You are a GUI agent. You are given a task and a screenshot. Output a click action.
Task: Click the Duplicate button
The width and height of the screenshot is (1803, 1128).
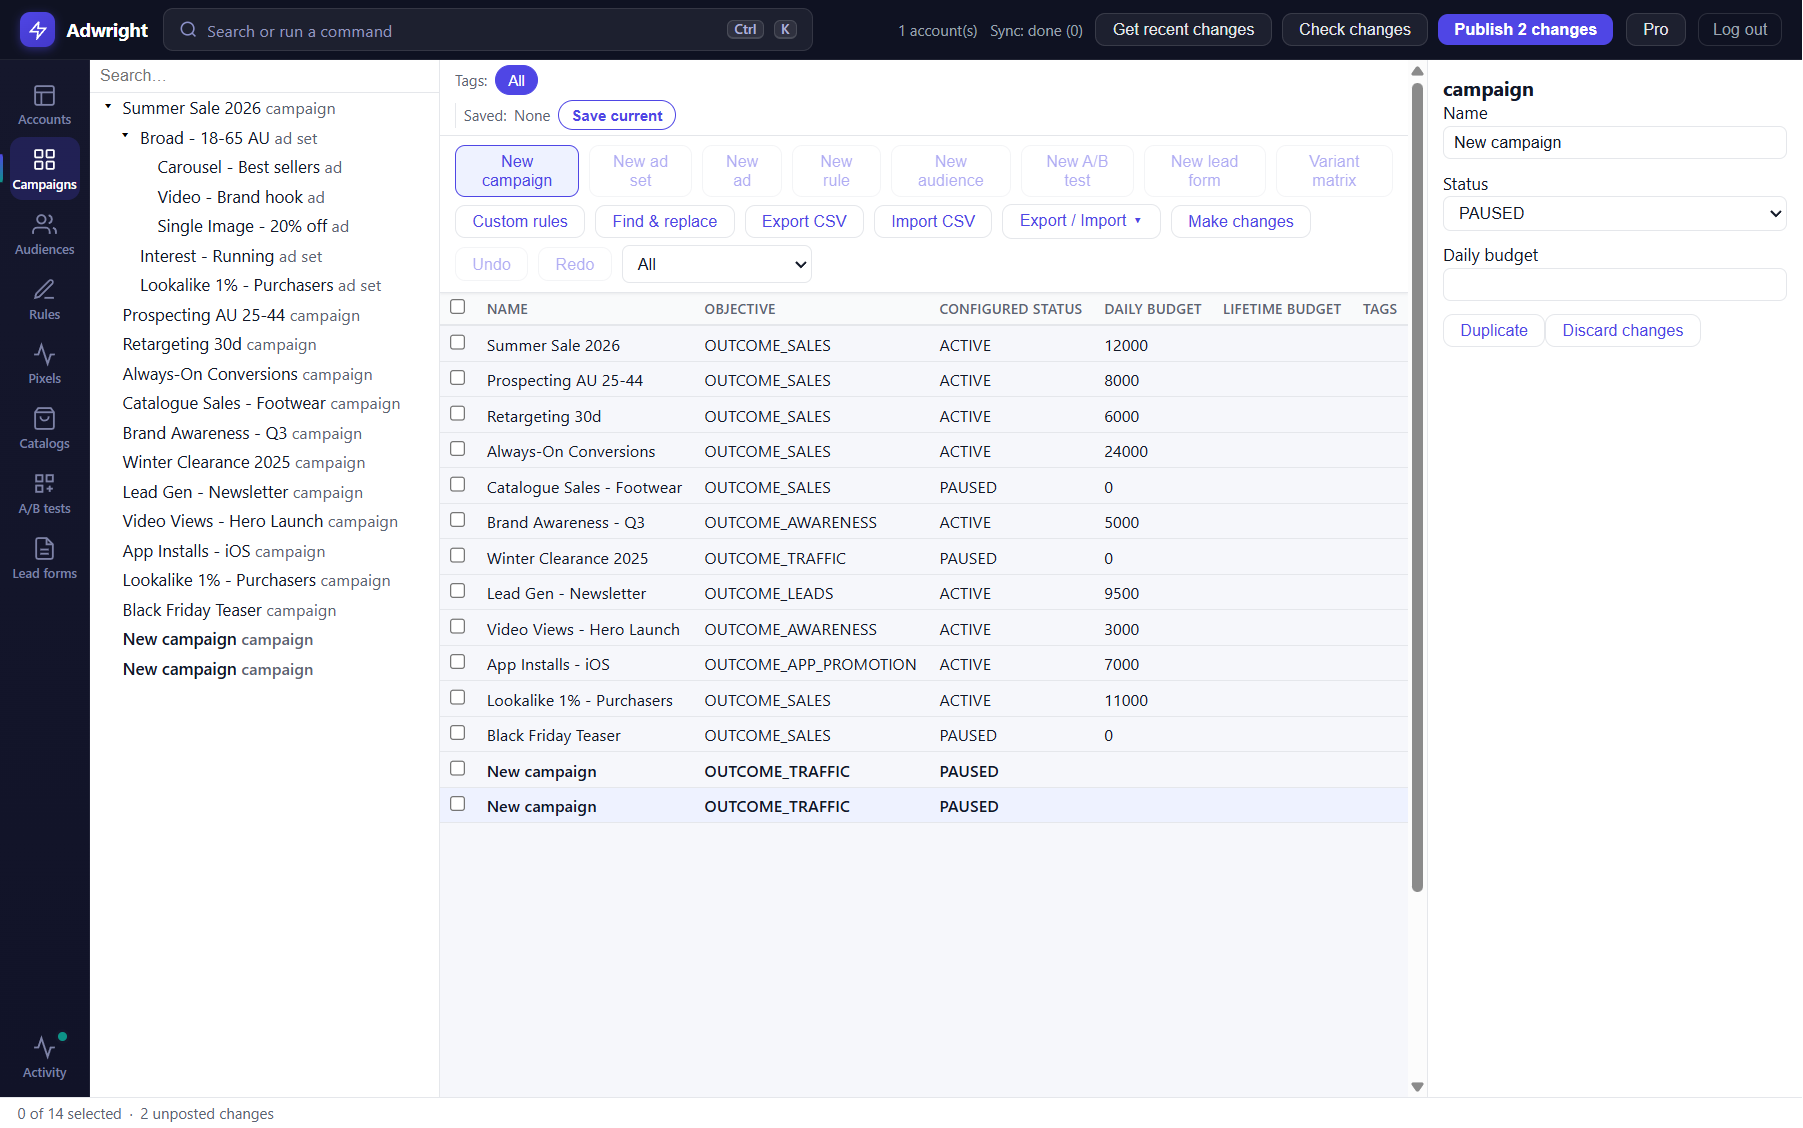click(x=1493, y=330)
